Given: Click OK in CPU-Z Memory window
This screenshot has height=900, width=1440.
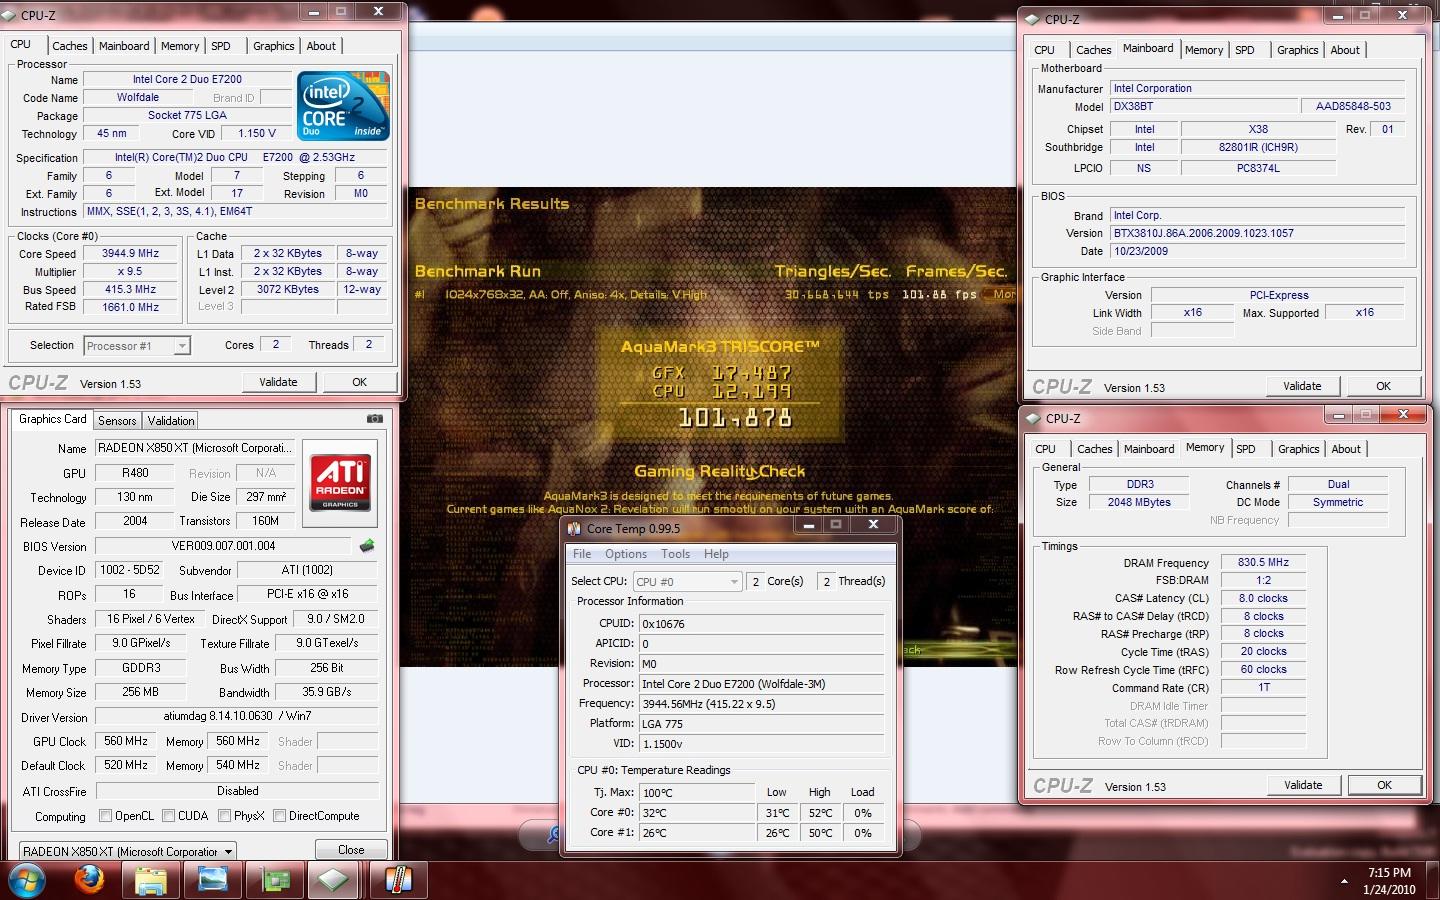Looking at the screenshot, I should tap(1384, 785).
